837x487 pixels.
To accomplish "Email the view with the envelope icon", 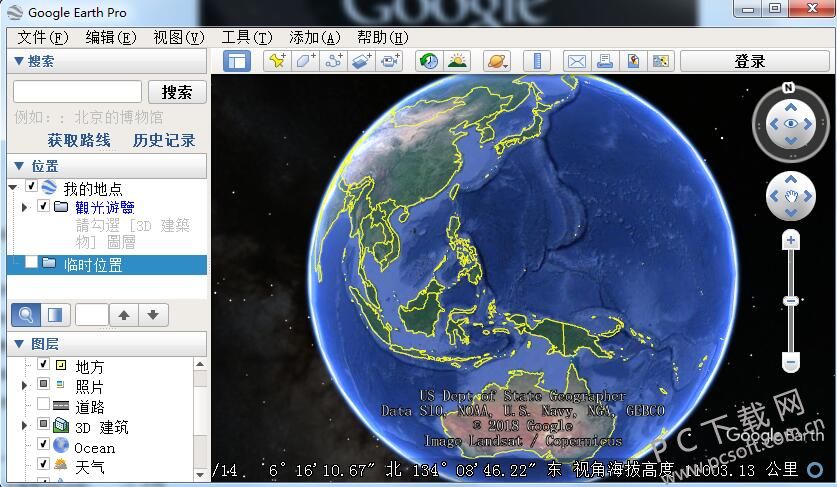I will coord(577,61).
